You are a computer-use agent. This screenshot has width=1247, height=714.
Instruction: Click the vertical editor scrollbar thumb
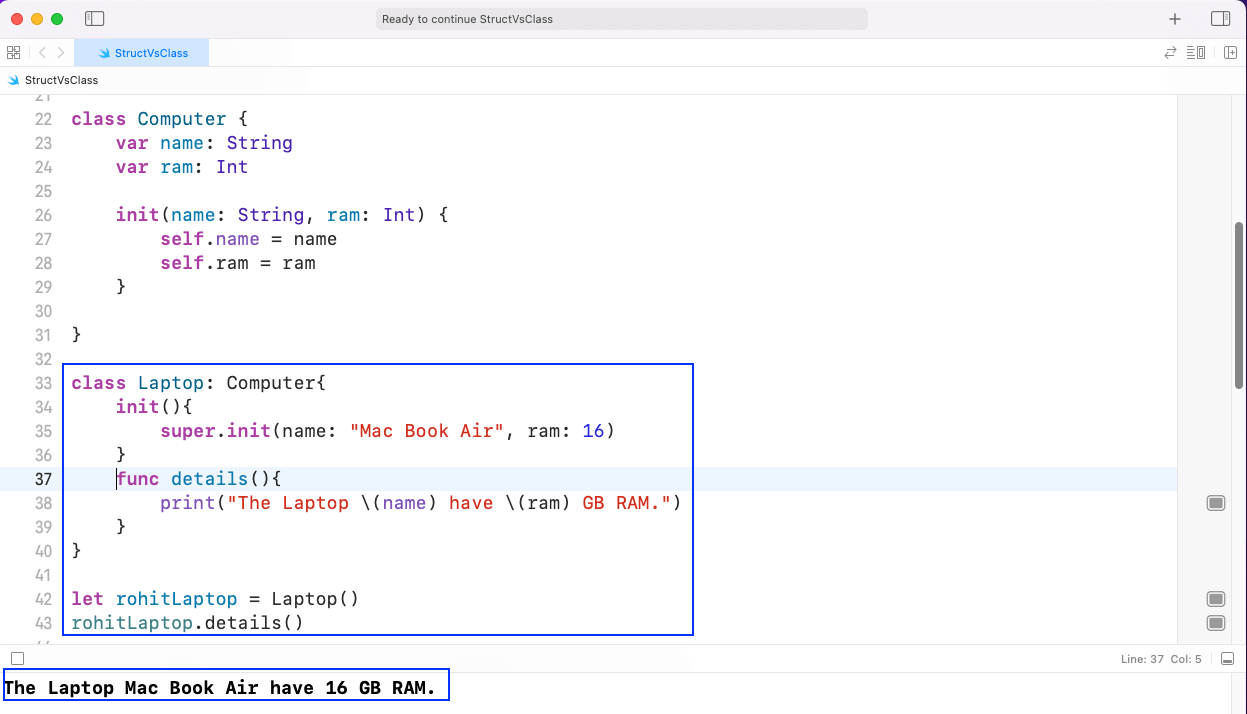[1239, 305]
